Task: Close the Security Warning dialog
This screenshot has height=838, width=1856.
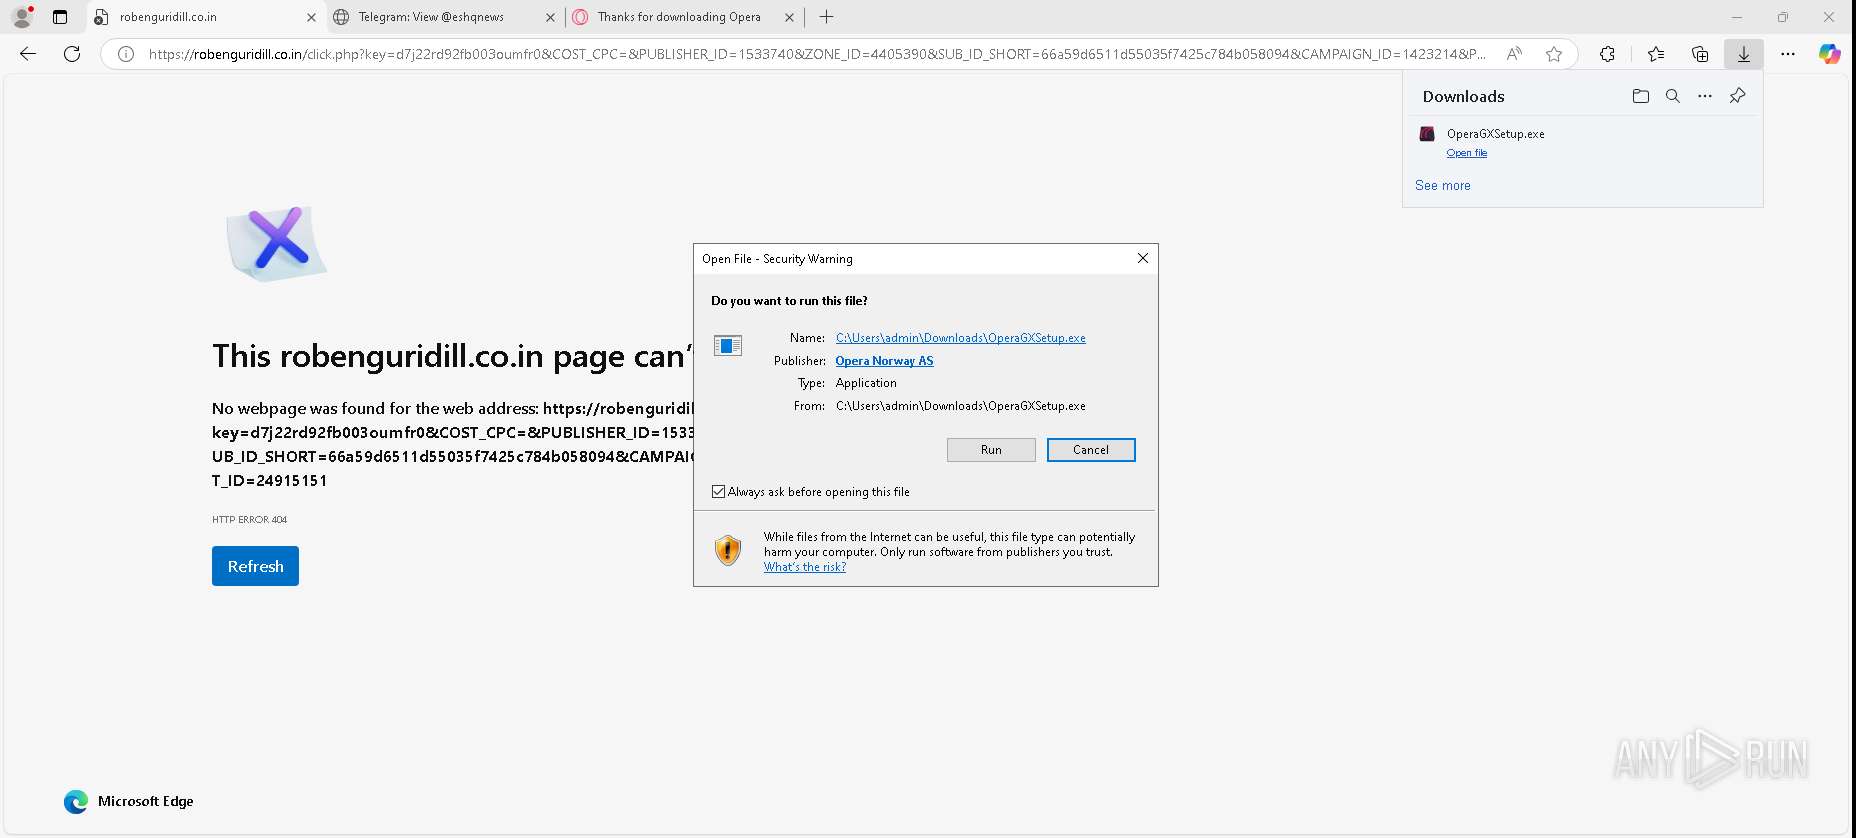Action: (1143, 258)
